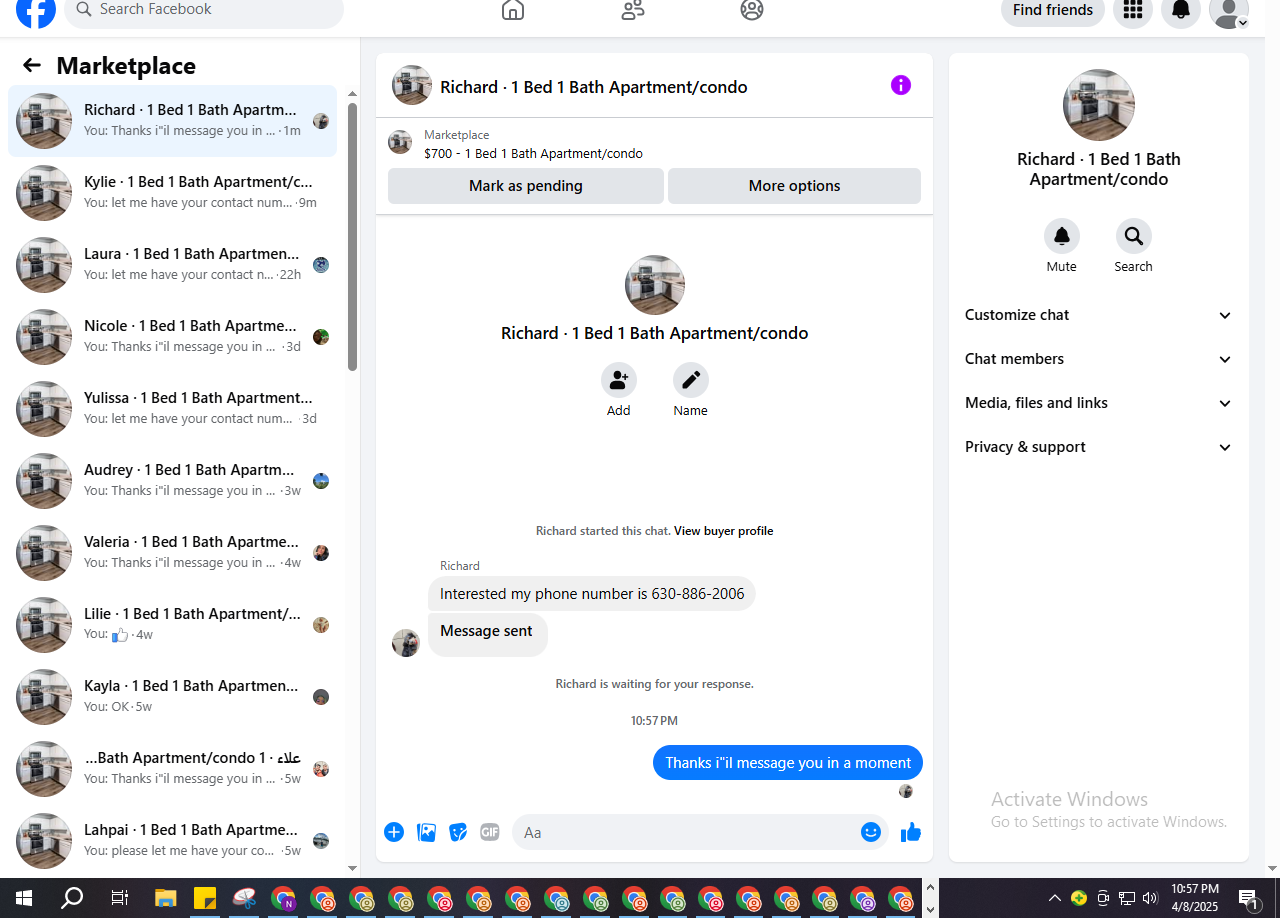Open Laura's apartment conversation
Screen dimensions: 1280x918
click(x=172, y=265)
